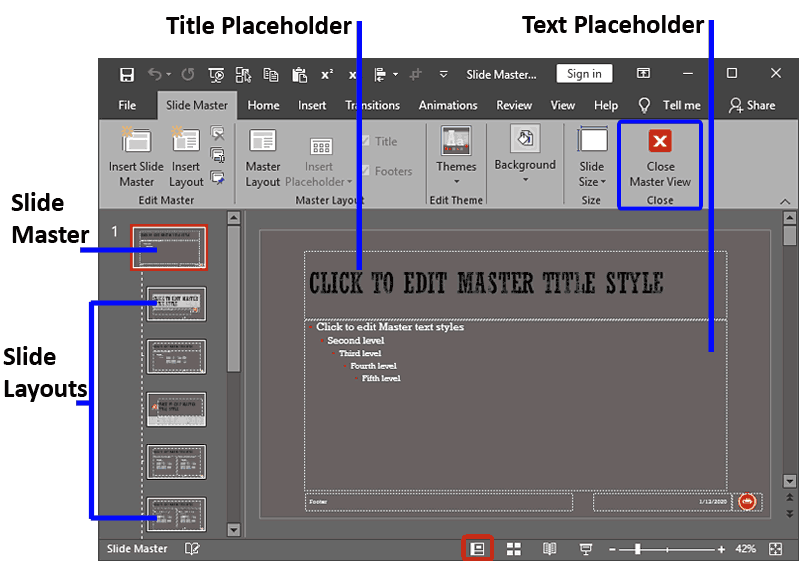799x561 pixels.
Task: Click the Redo/Repeat icon
Action: pyautogui.click(x=188, y=74)
